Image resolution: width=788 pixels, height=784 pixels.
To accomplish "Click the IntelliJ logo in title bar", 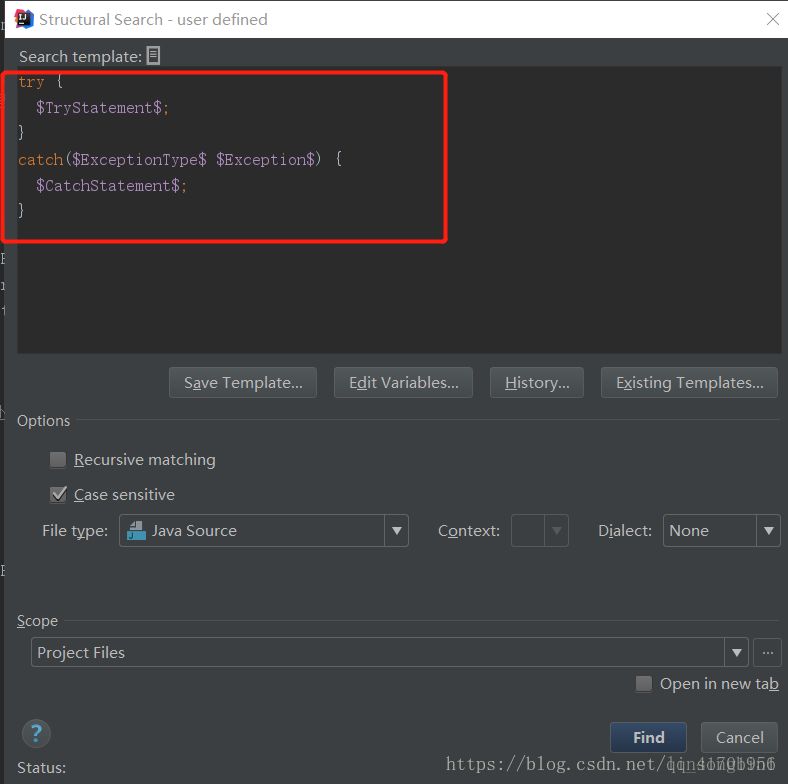I will coord(24,19).
